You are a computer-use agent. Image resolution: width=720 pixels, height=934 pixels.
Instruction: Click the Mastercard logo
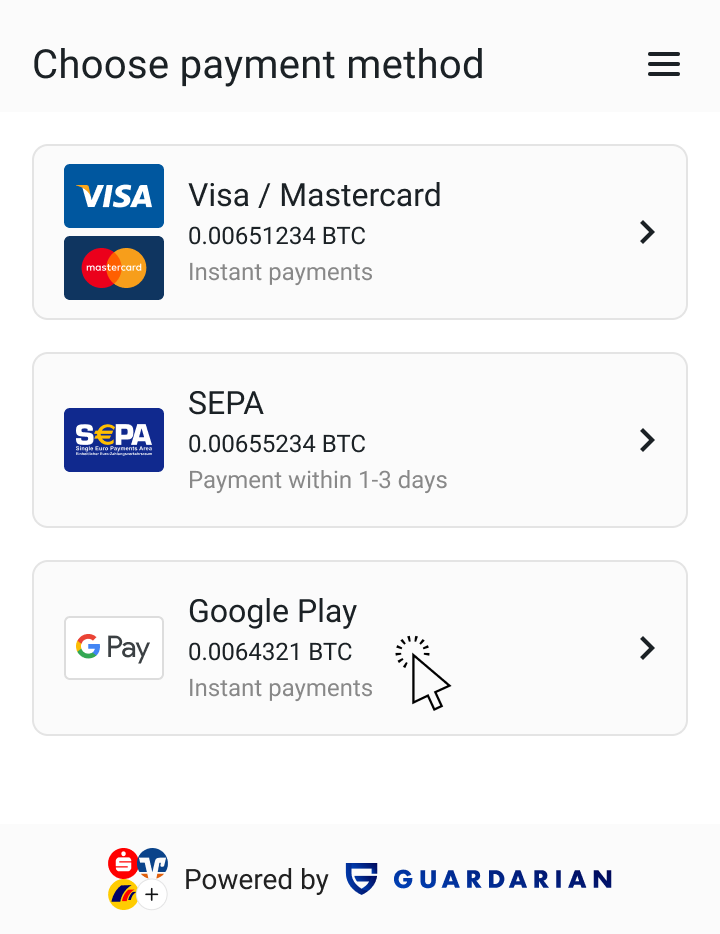pyautogui.click(x=114, y=268)
